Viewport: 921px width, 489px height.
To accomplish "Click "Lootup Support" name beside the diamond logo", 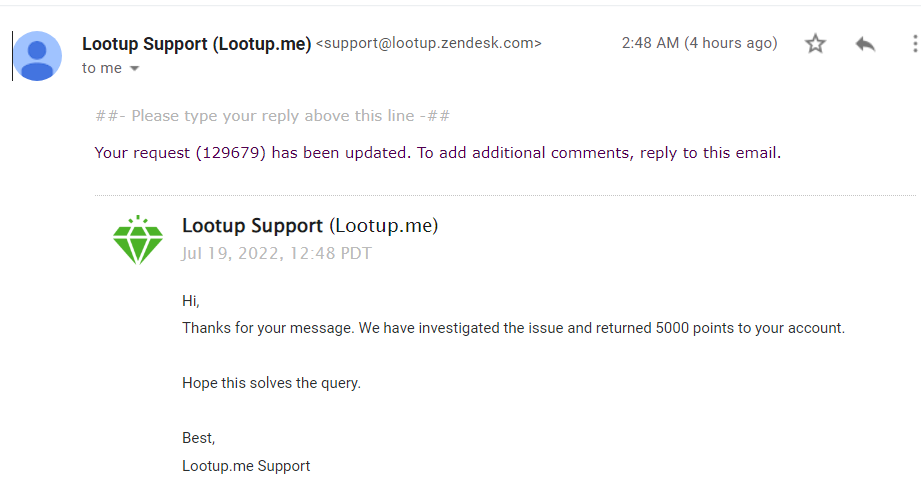I will tap(252, 226).
